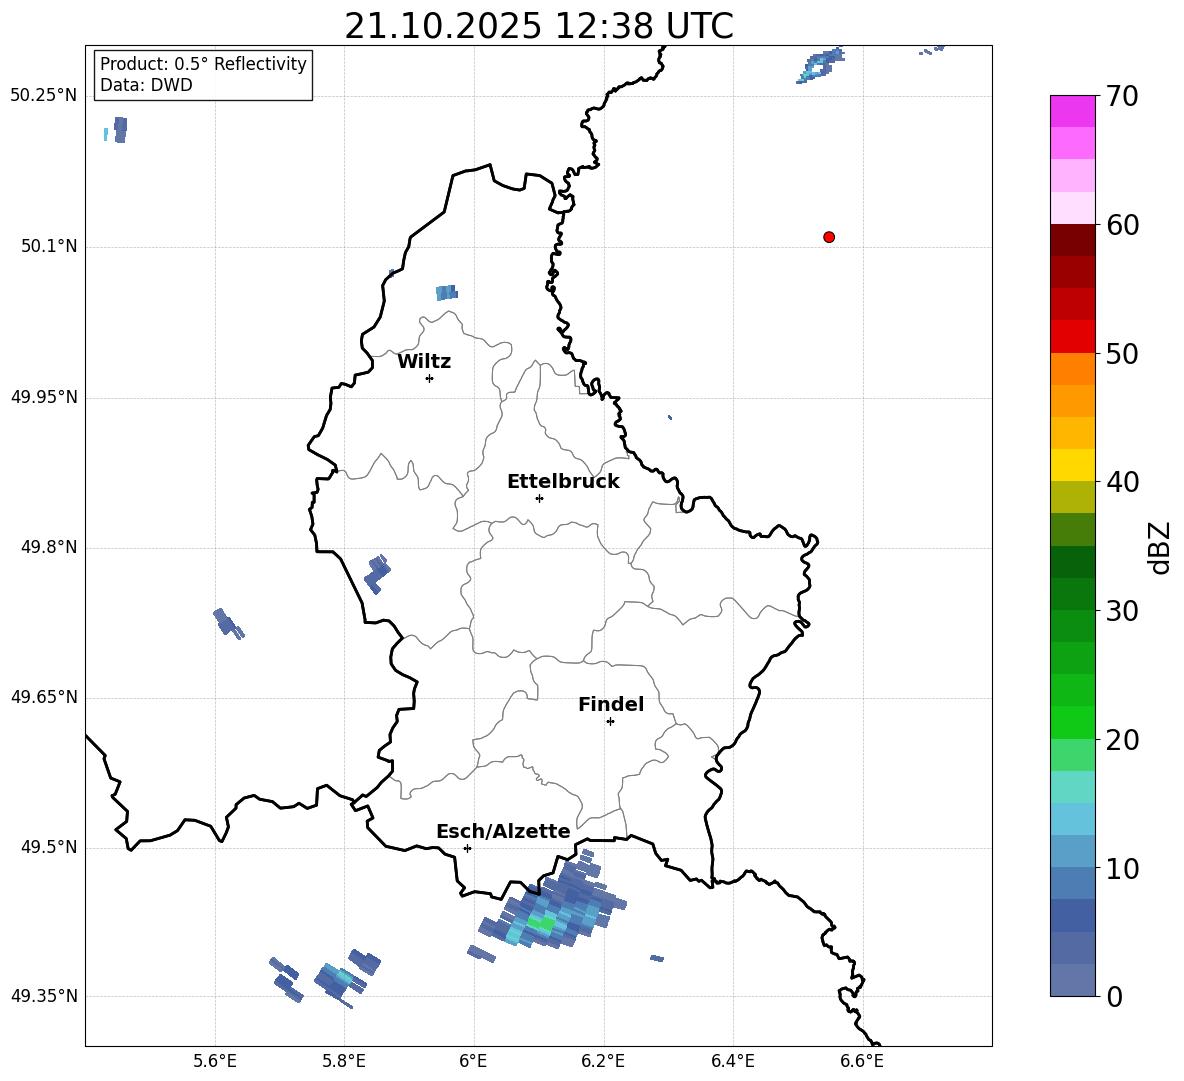Click the 10 tick label on colorbar

[1122, 868]
